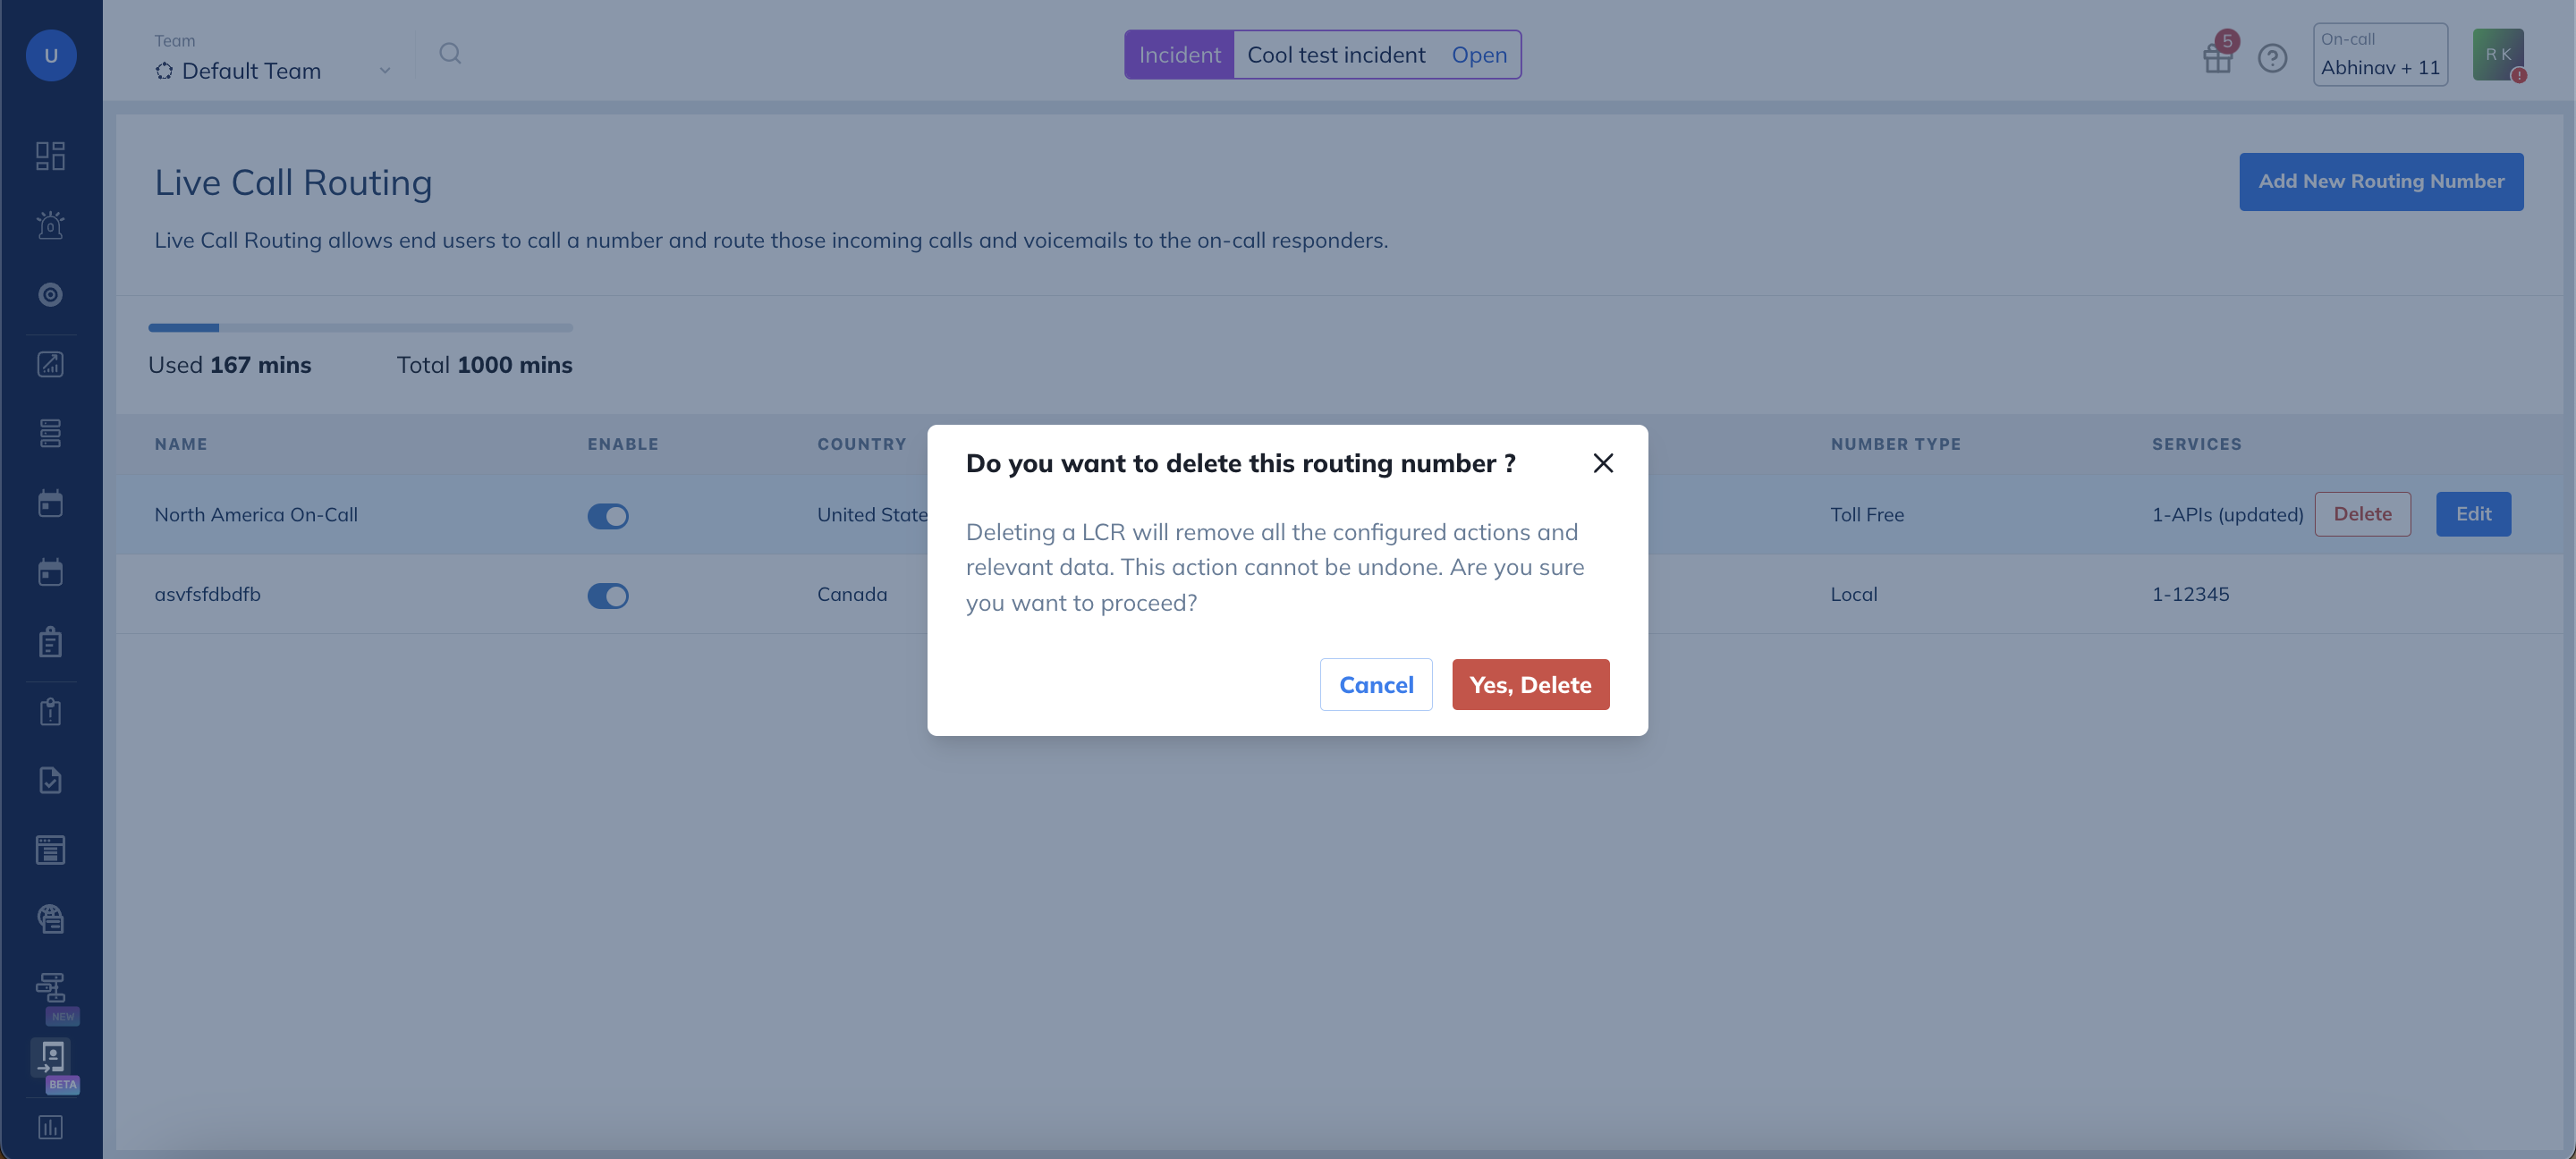Toggle enable switch for asvfsfdbdfb
The width and height of the screenshot is (2576, 1159).
(x=608, y=596)
